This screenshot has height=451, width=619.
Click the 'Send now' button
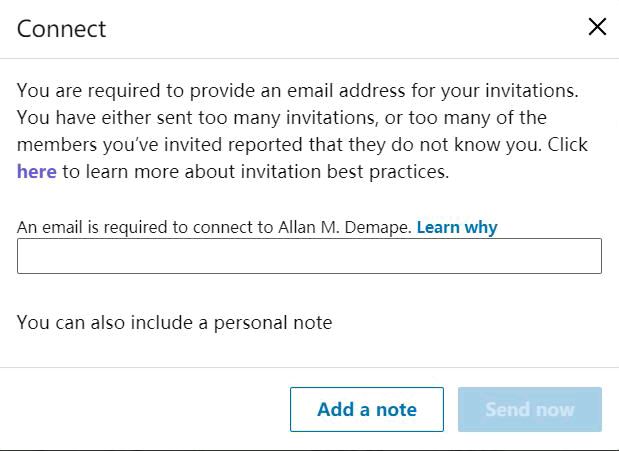click(x=529, y=409)
